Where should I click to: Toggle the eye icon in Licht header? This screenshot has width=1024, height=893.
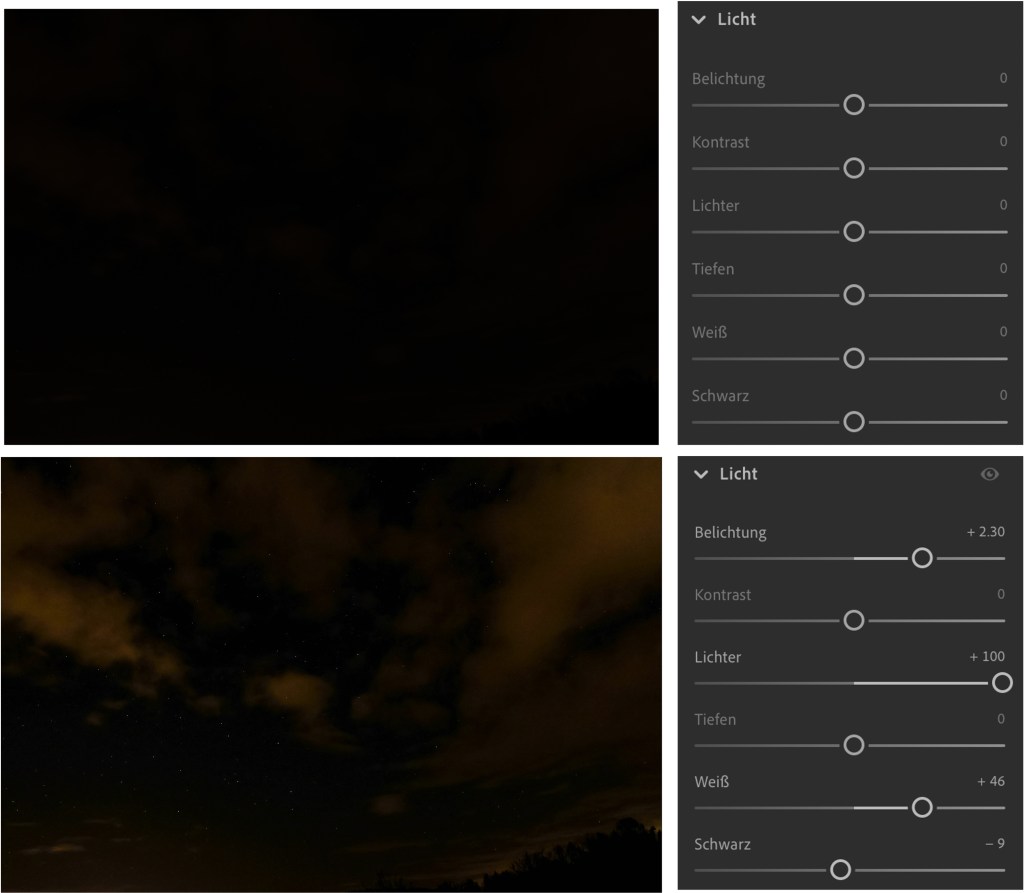989,474
